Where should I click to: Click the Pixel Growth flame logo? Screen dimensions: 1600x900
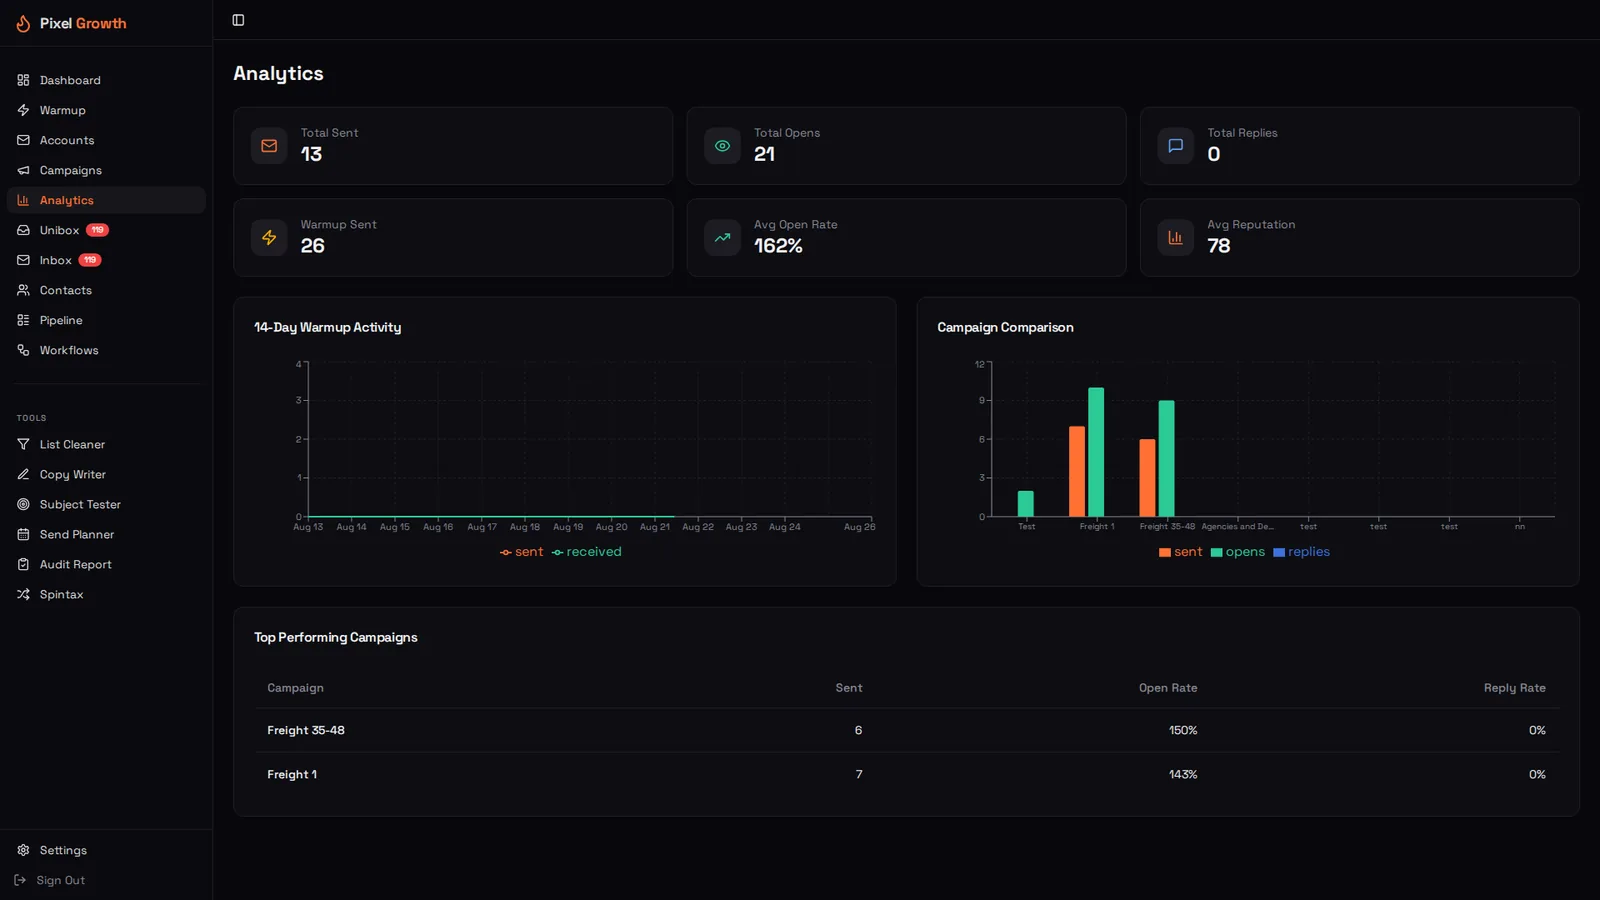click(x=23, y=23)
